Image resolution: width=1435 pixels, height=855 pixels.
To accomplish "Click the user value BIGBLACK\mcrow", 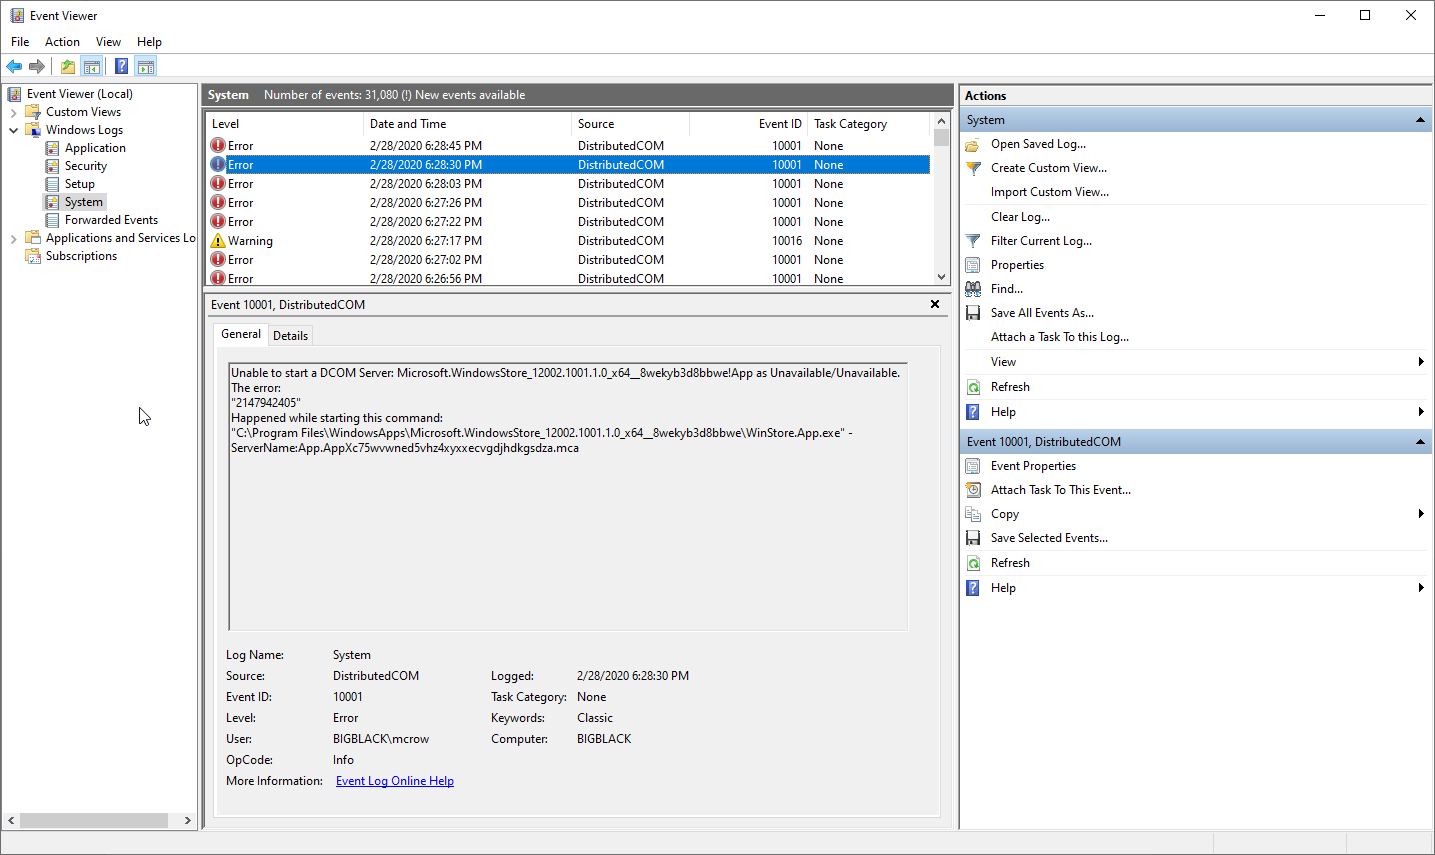I will [x=381, y=739].
